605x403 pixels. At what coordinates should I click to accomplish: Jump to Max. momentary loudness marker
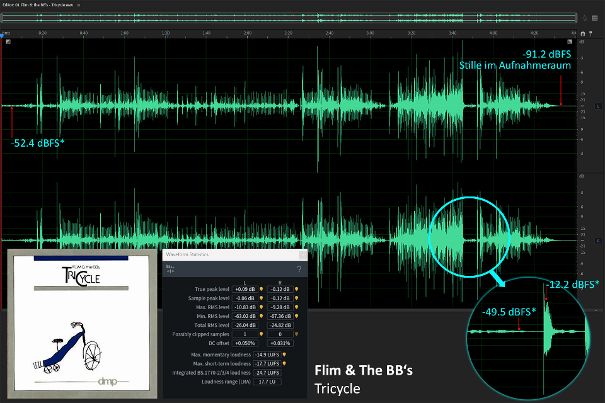pyautogui.click(x=286, y=354)
